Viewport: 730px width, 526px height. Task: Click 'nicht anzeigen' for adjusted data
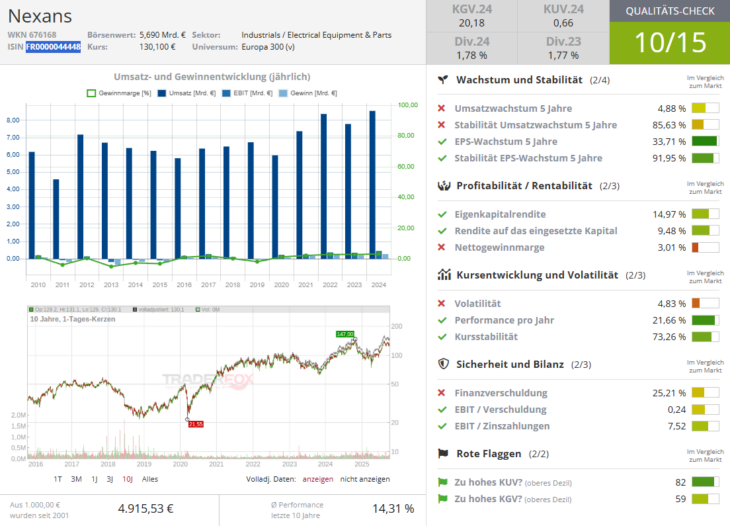365,479
